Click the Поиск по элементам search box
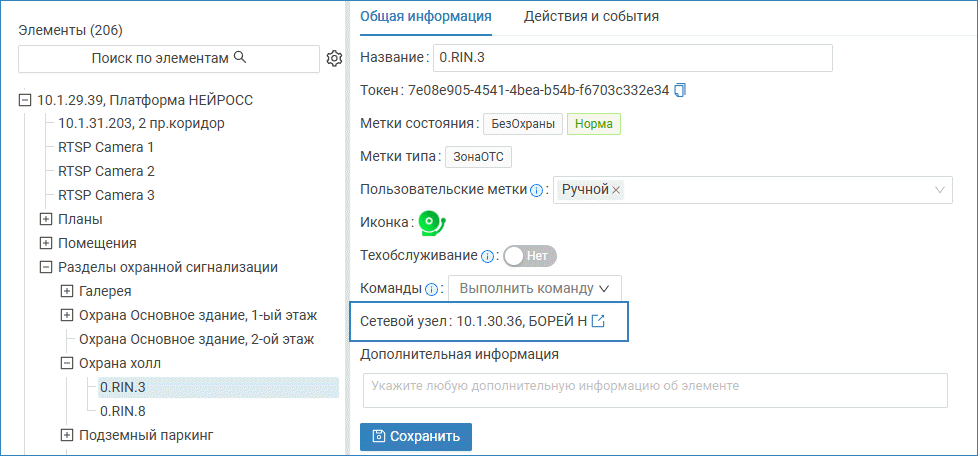978x456 pixels. [168, 59]
